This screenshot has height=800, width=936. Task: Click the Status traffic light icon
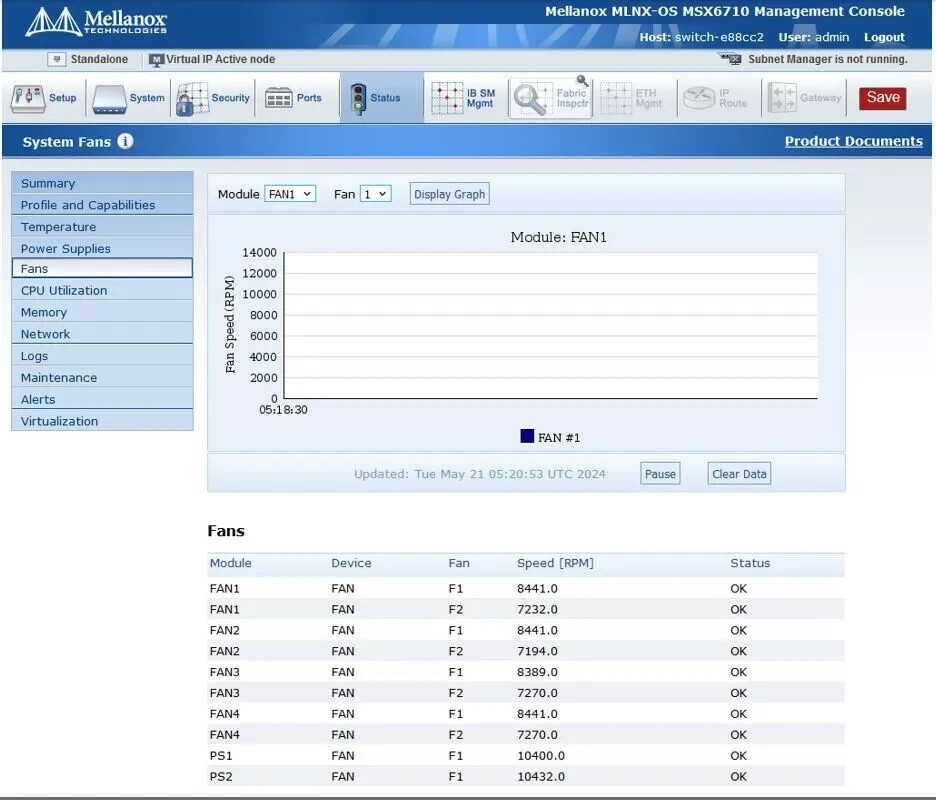click(x=358, y=99)
